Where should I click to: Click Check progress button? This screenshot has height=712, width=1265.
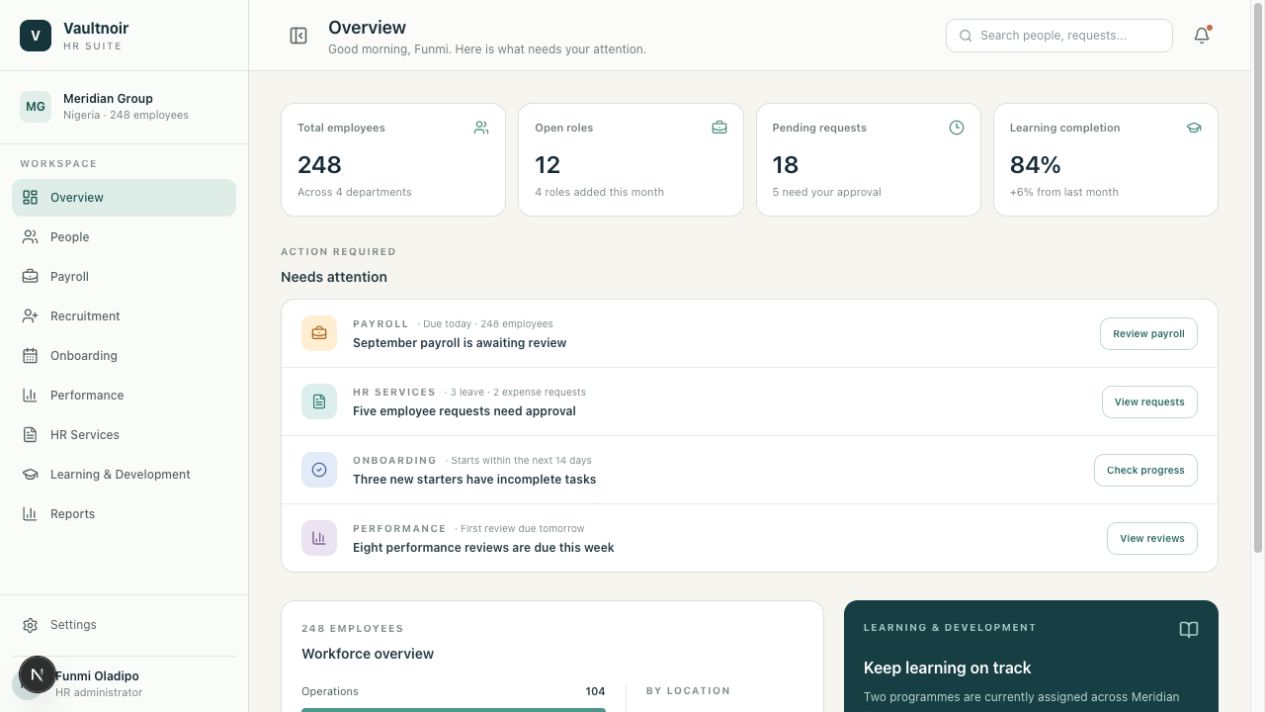1145,470
